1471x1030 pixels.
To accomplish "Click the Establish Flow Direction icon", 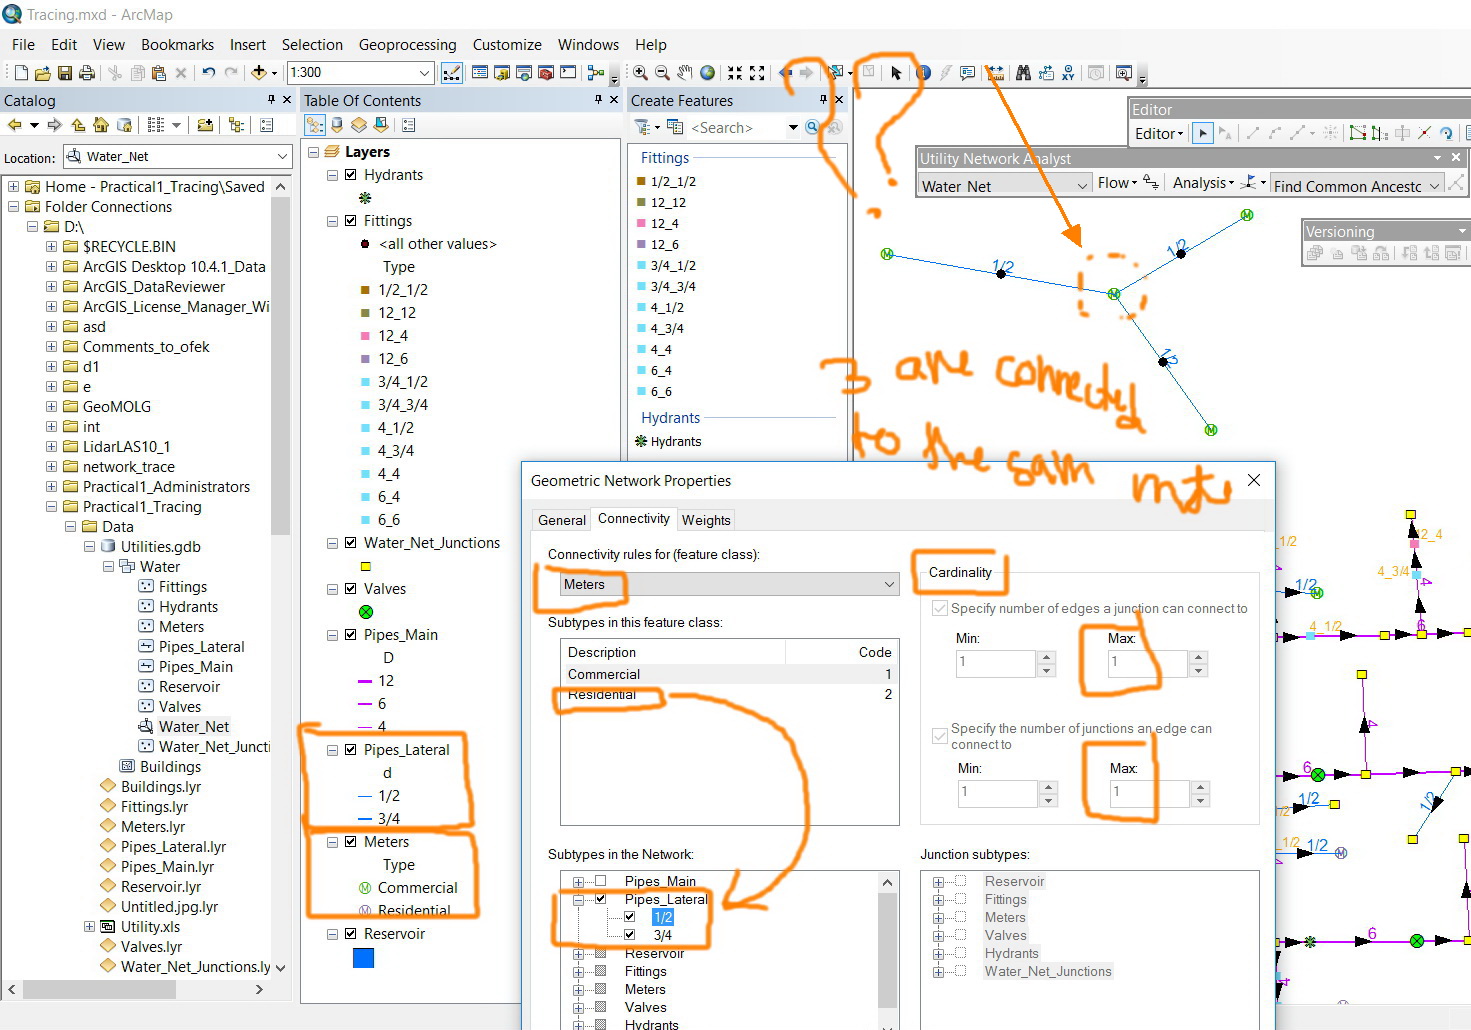I will click(1151, 183).
